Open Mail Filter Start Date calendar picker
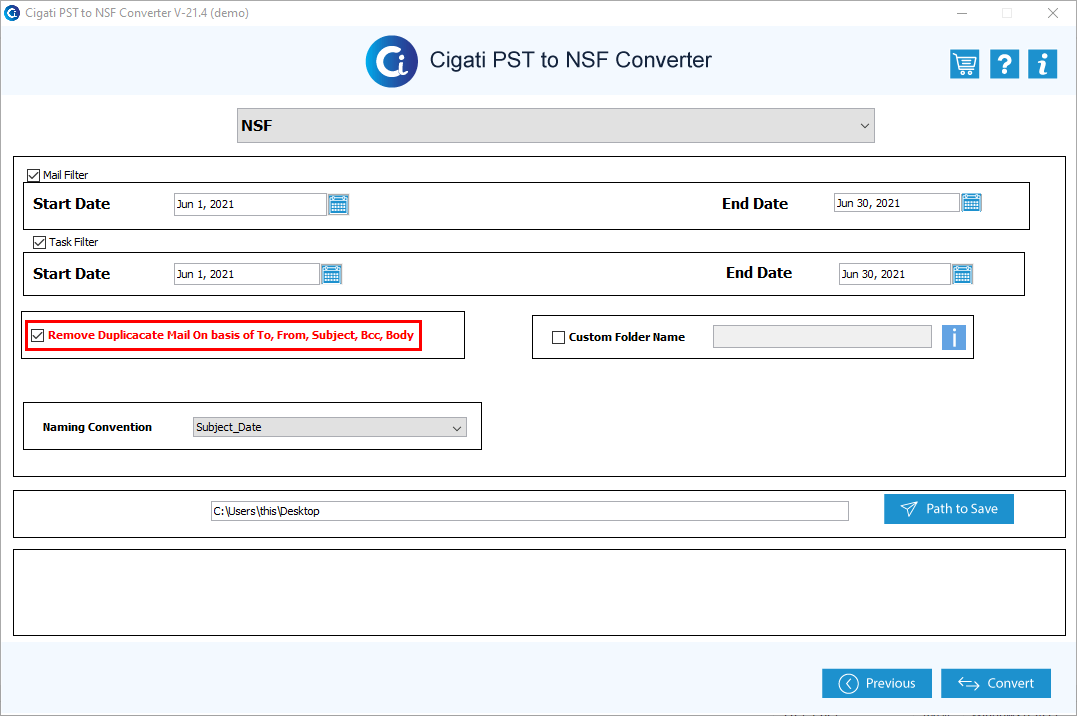The height and width of the screenshot is (716, 1077). click(x=339, y=205)
